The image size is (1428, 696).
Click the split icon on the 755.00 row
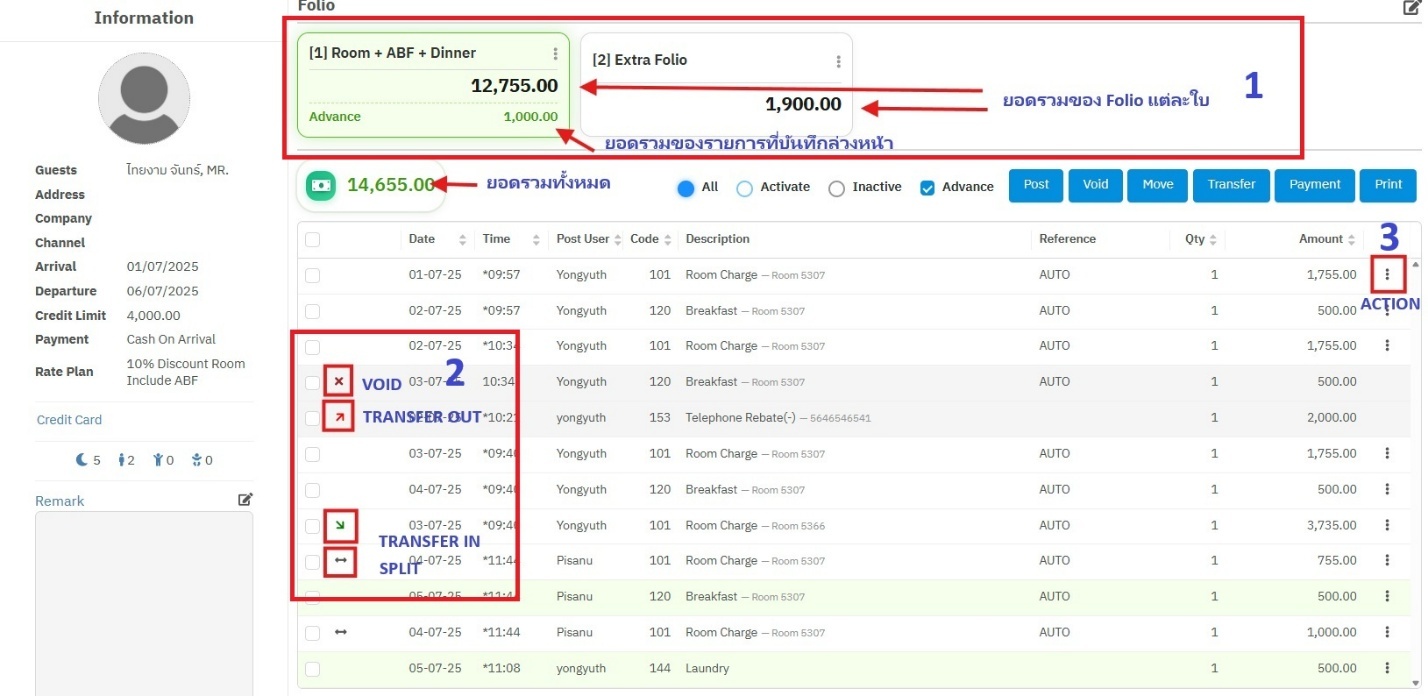pos(340,561)
